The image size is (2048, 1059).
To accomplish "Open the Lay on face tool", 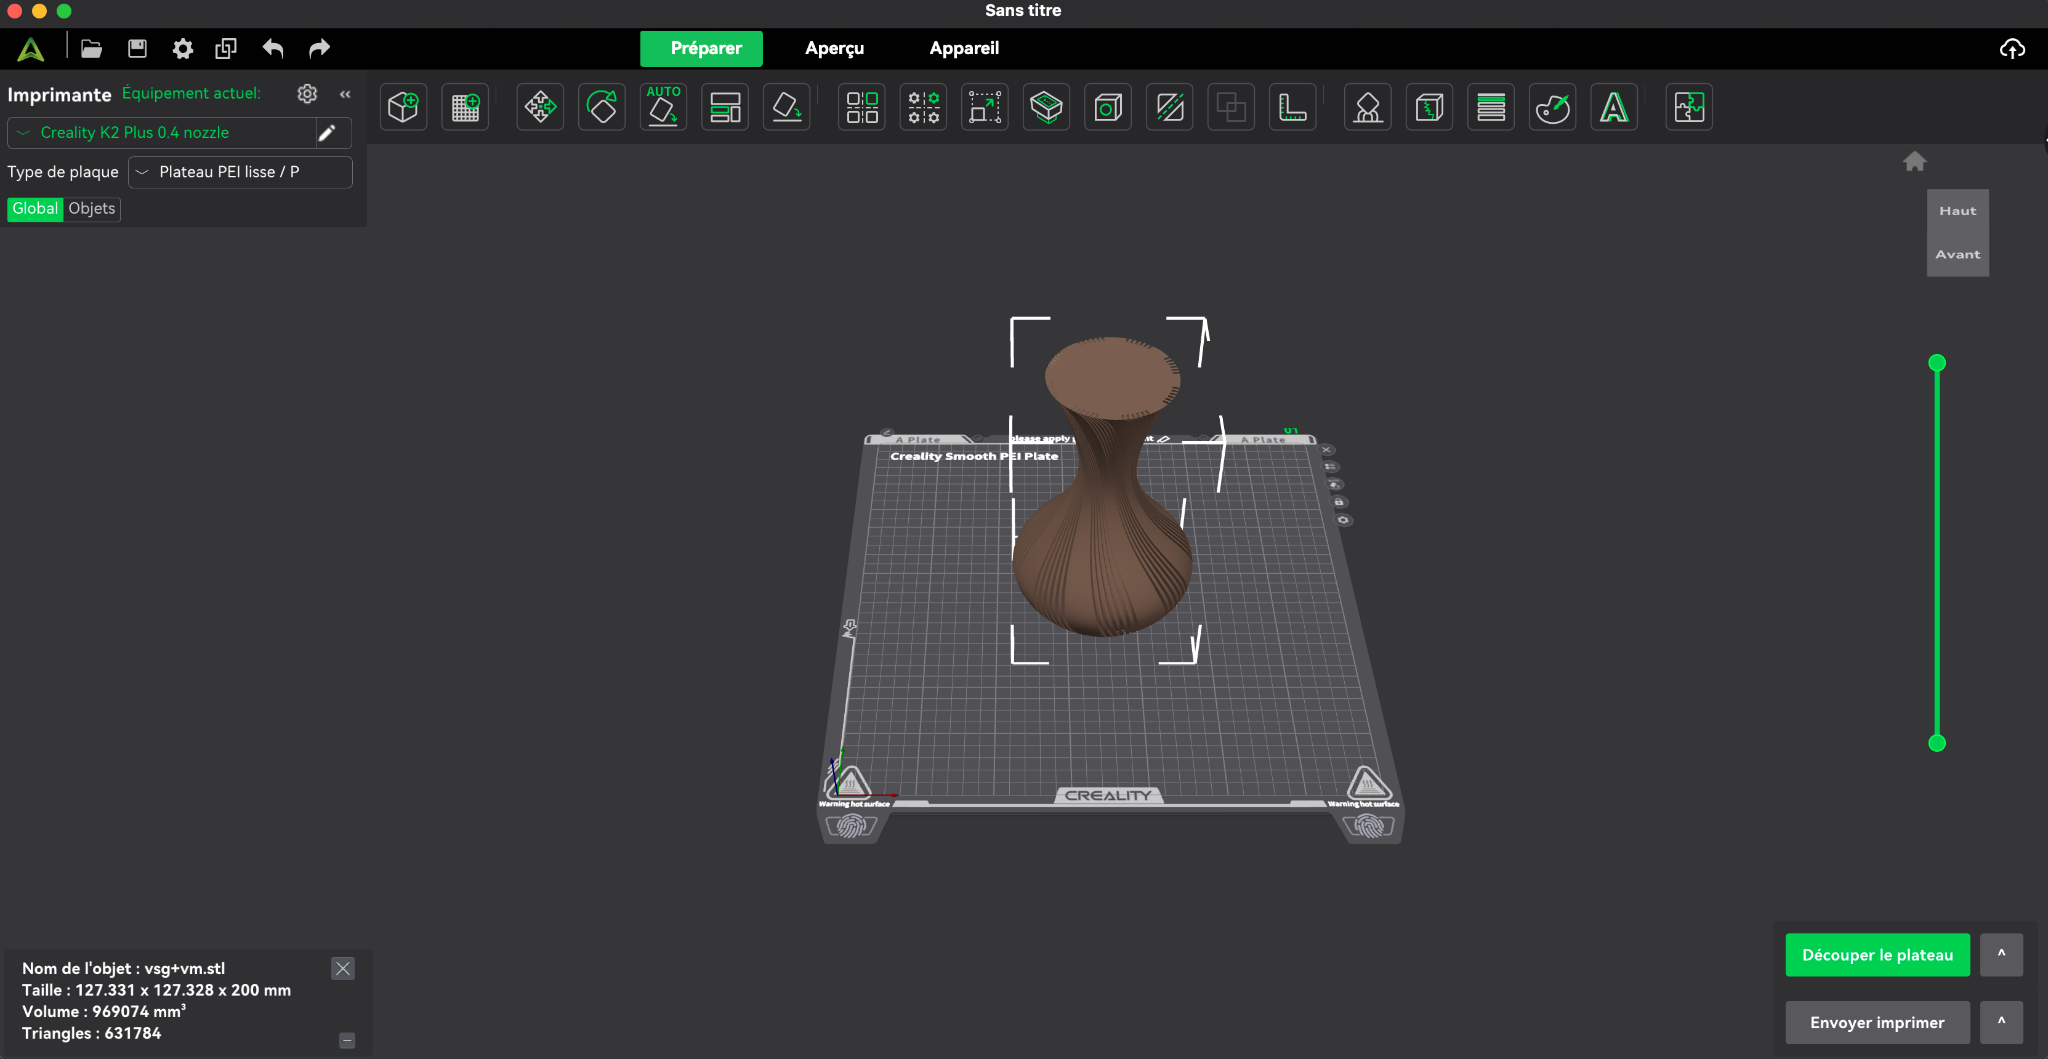I will coord(787,107).
